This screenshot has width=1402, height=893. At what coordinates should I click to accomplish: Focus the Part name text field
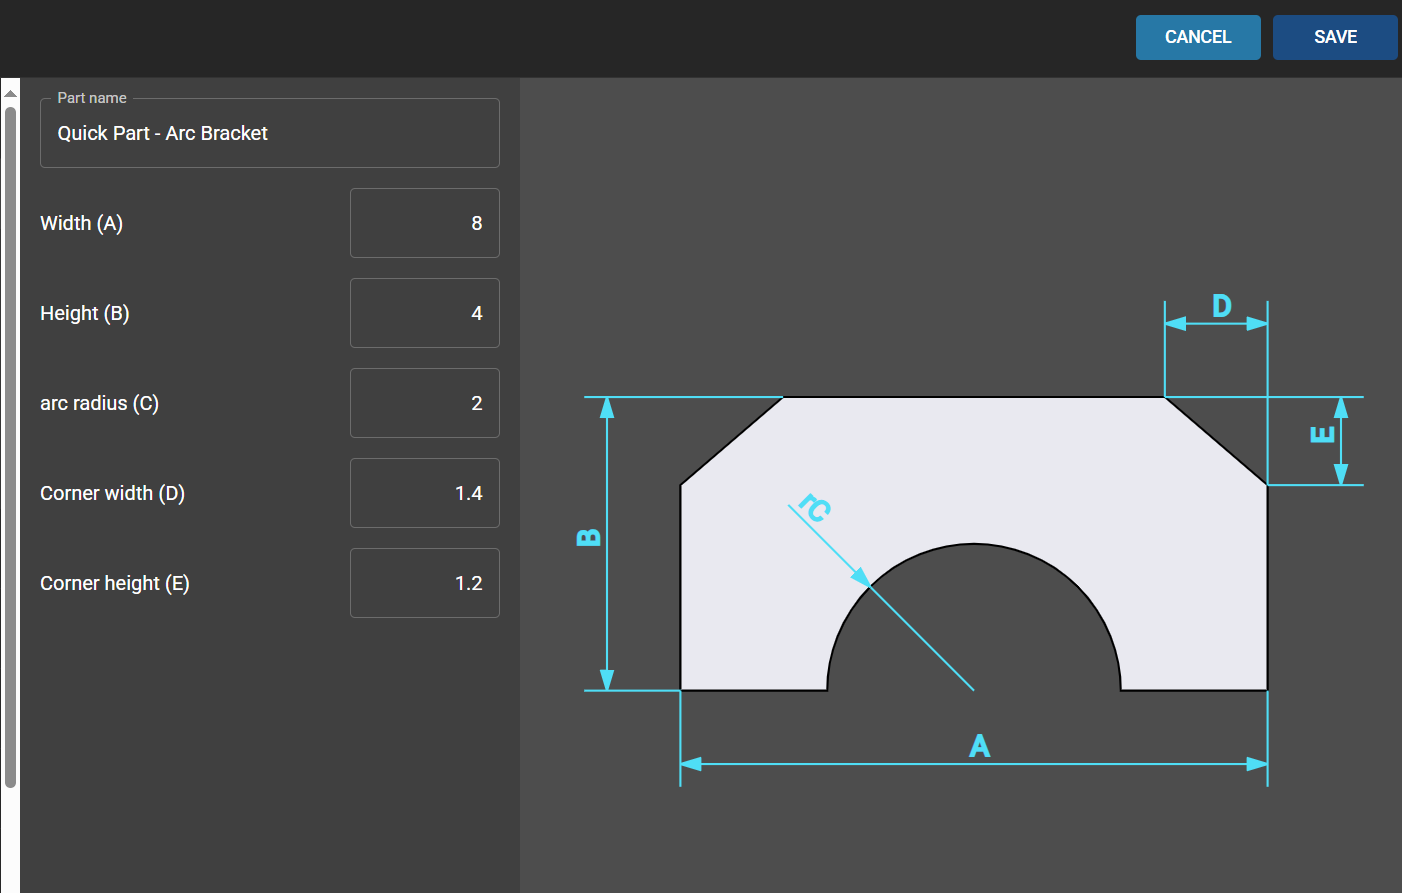[x=269, y=133]
